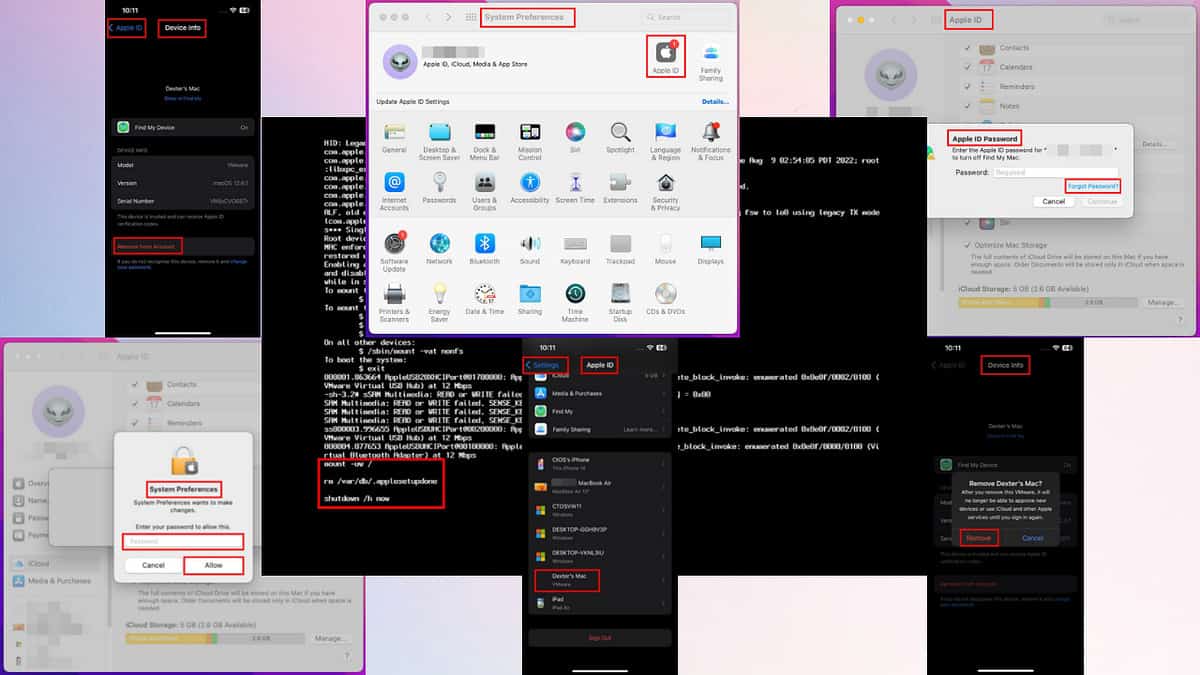
Task: Click iCloud storage bar in window with Allow dialog
Action: tap(216, 638)
